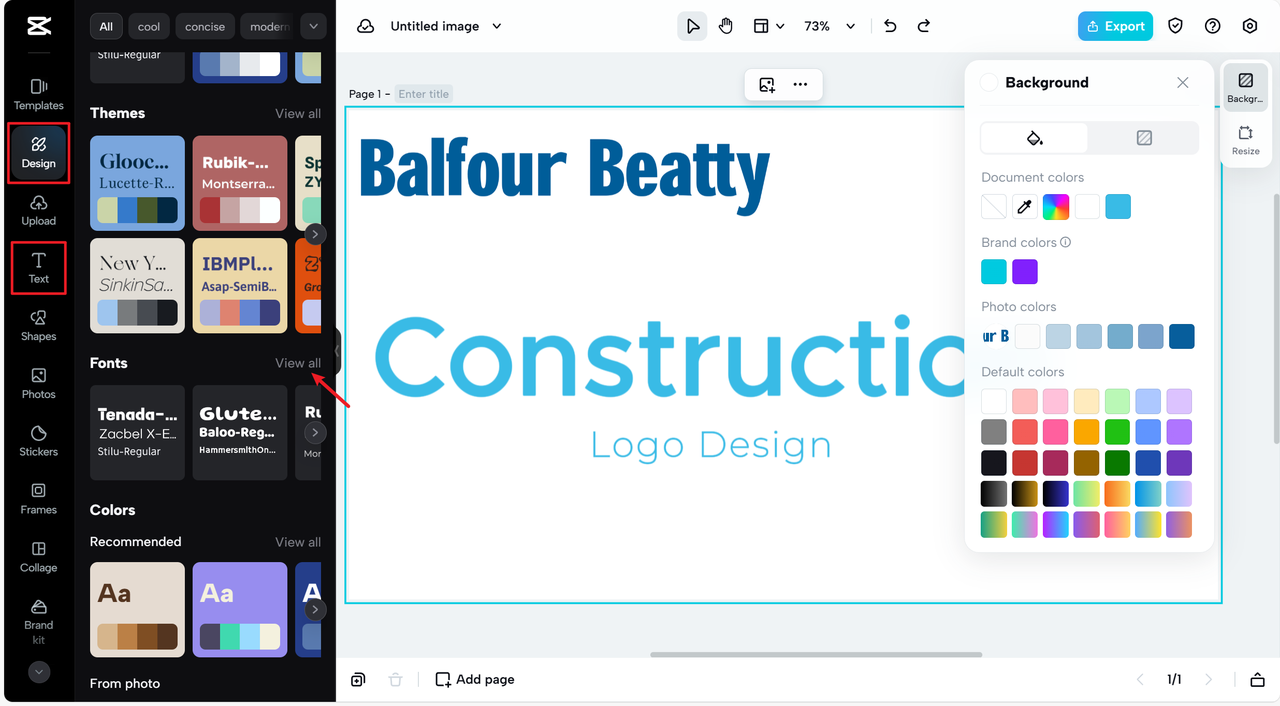Show next recommended colors with right arrow
This screenshot has height=706, width=1280.
[315, 609]
